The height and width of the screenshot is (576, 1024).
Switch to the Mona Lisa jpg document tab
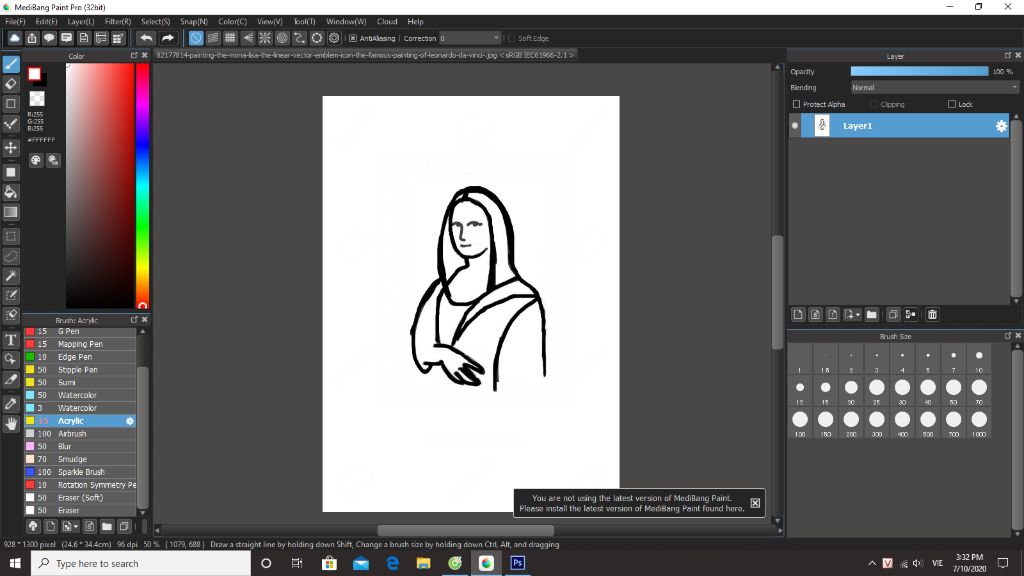click(x=365, y=56)
